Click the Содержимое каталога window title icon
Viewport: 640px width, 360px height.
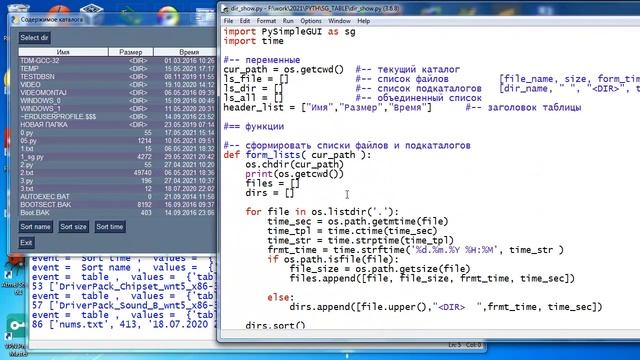click(15, 20)
